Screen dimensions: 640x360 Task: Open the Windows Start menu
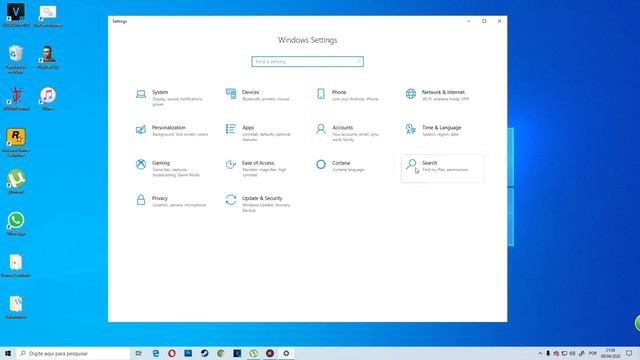click(x=8, y=353)
